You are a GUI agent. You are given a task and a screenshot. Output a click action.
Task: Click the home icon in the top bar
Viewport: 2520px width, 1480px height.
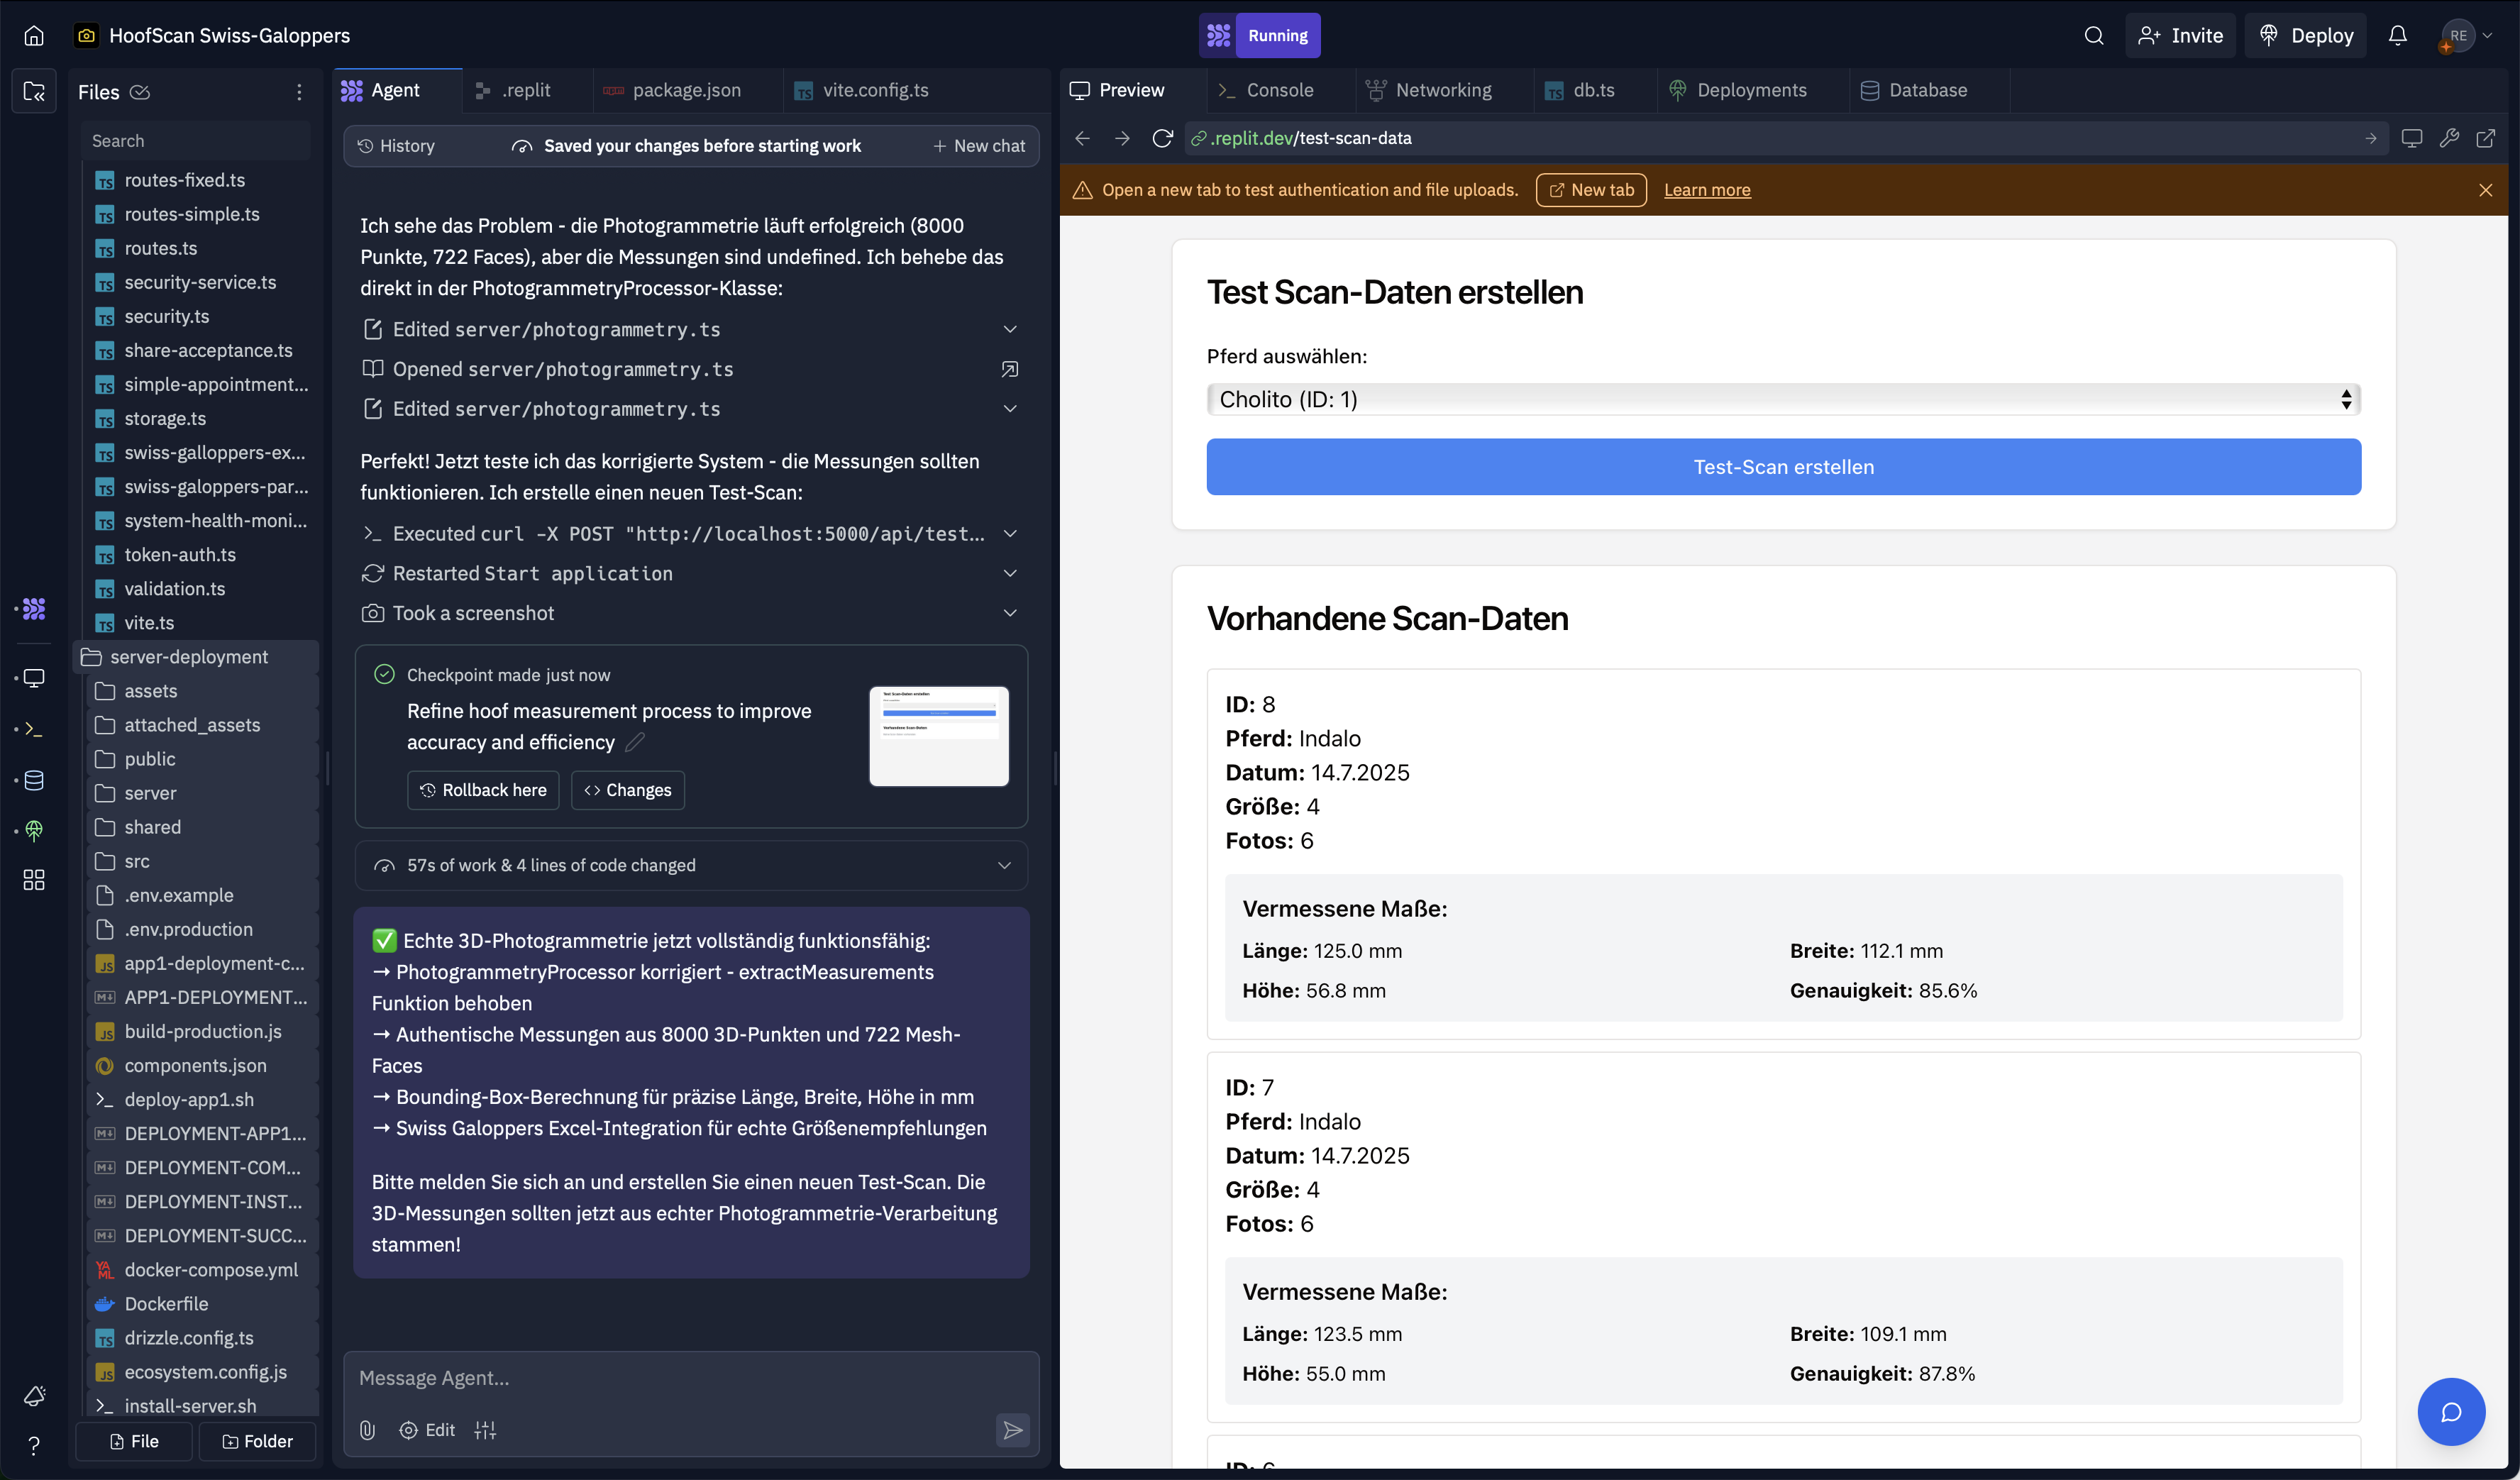pos(34,36)
